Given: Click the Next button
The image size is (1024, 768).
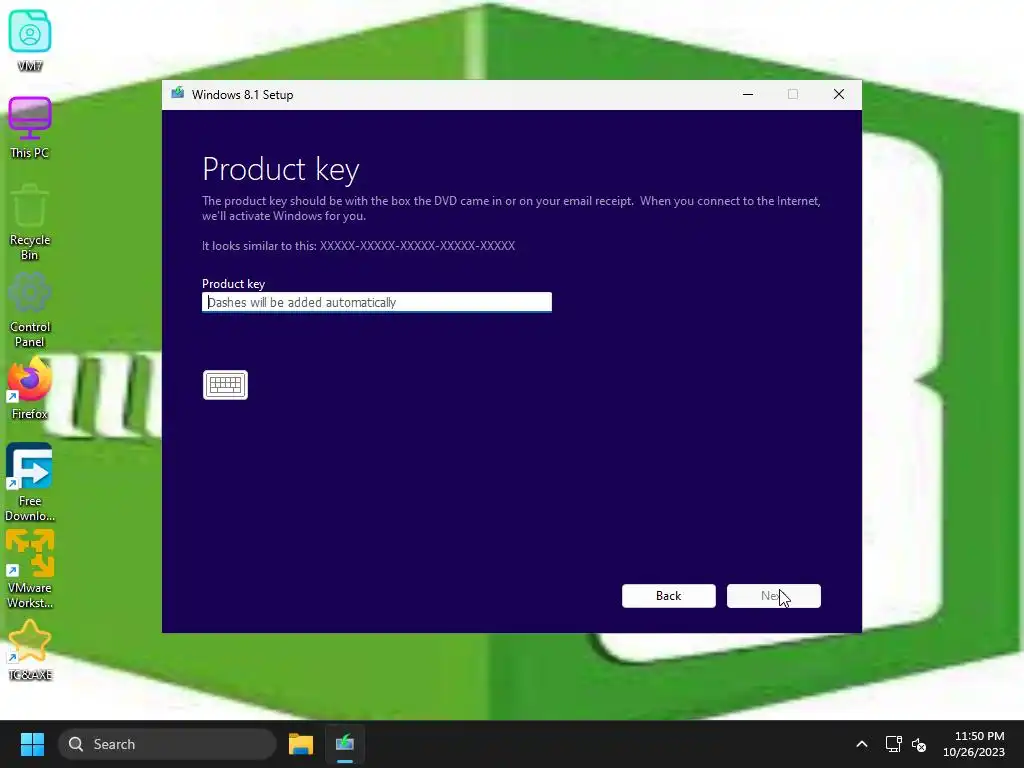Looking at the screenshot, I should coord(774,596).
